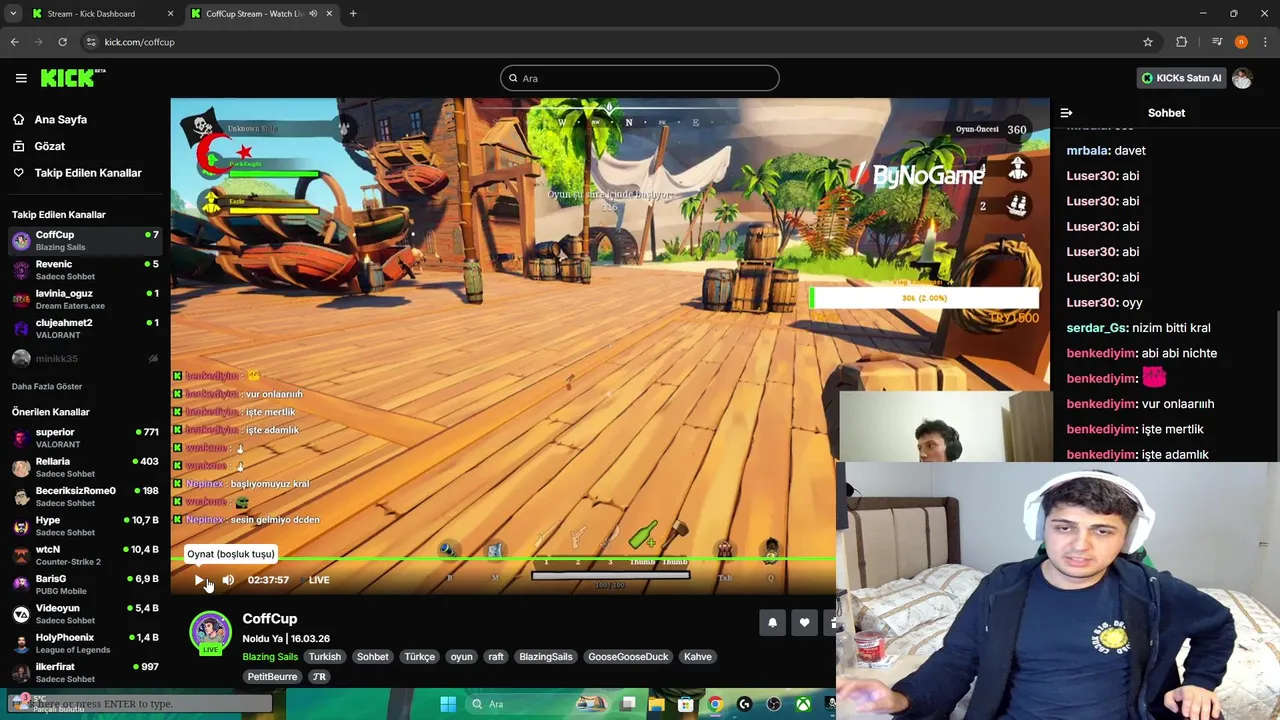The height and width of the screenshot is (720, 1280).
Task: Open lavinia_oguz channel in sidebar
Action: (85, 299)
